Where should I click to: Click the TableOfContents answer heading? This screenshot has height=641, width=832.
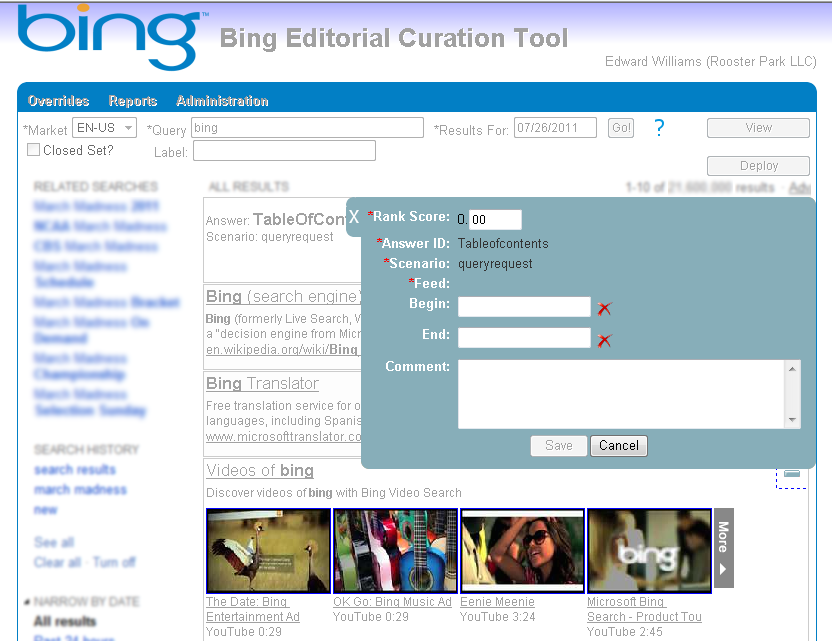(x=299, y=219)
